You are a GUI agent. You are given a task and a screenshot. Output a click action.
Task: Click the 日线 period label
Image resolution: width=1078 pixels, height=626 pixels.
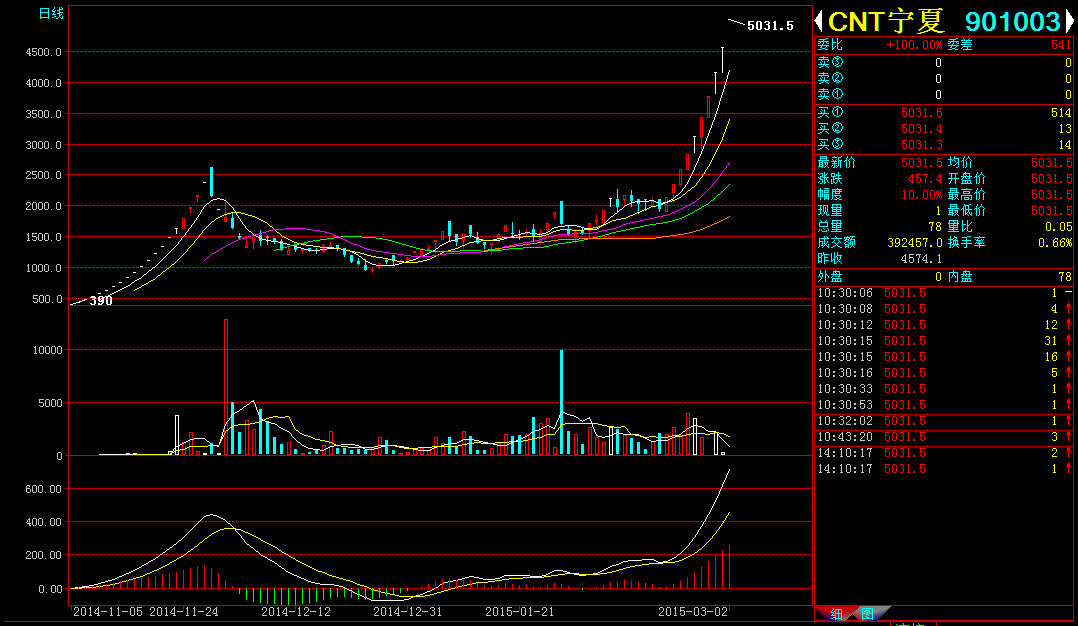[51, 13]
